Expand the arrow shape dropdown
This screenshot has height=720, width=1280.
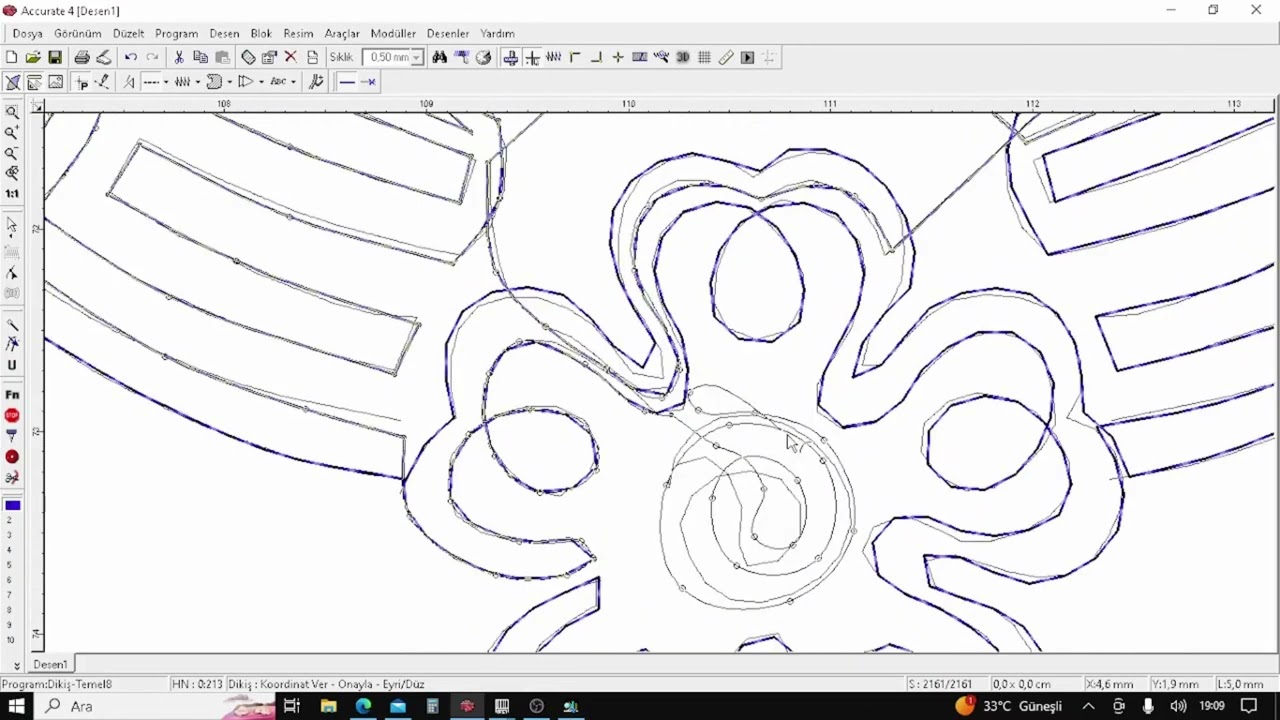(261, 82)
